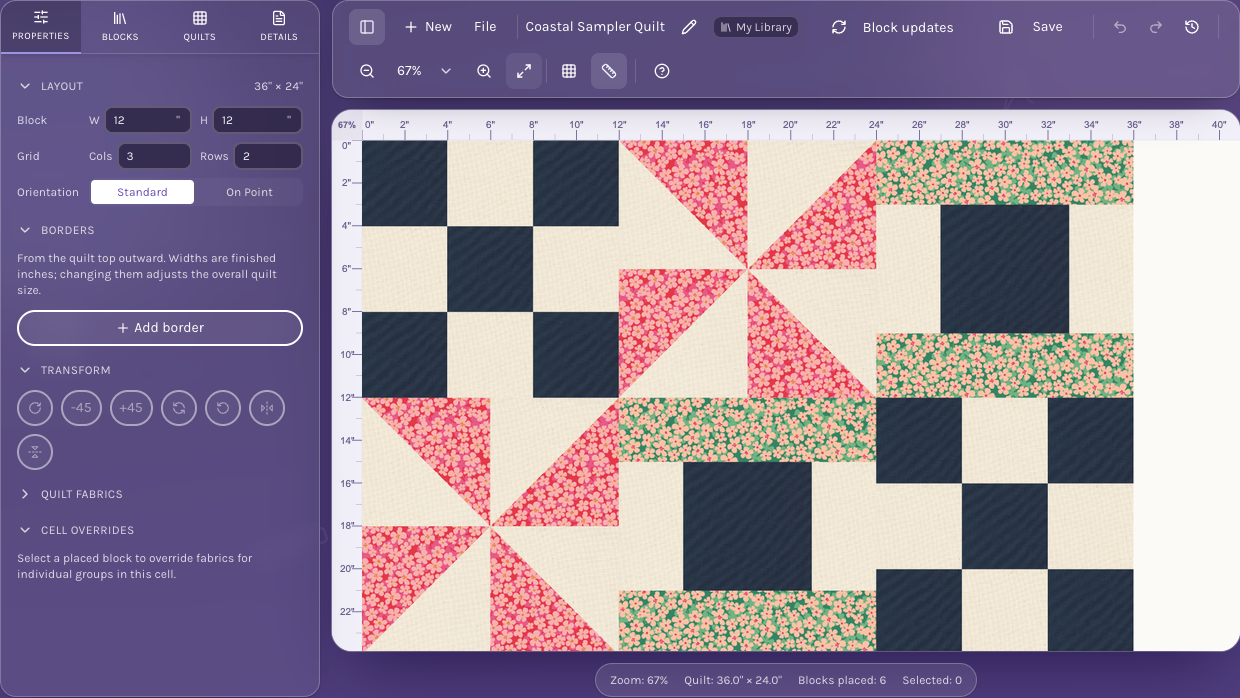Viewport: 1240px width, 698px height.
Task: Collapse the Transform section
Action: (25, 370)
